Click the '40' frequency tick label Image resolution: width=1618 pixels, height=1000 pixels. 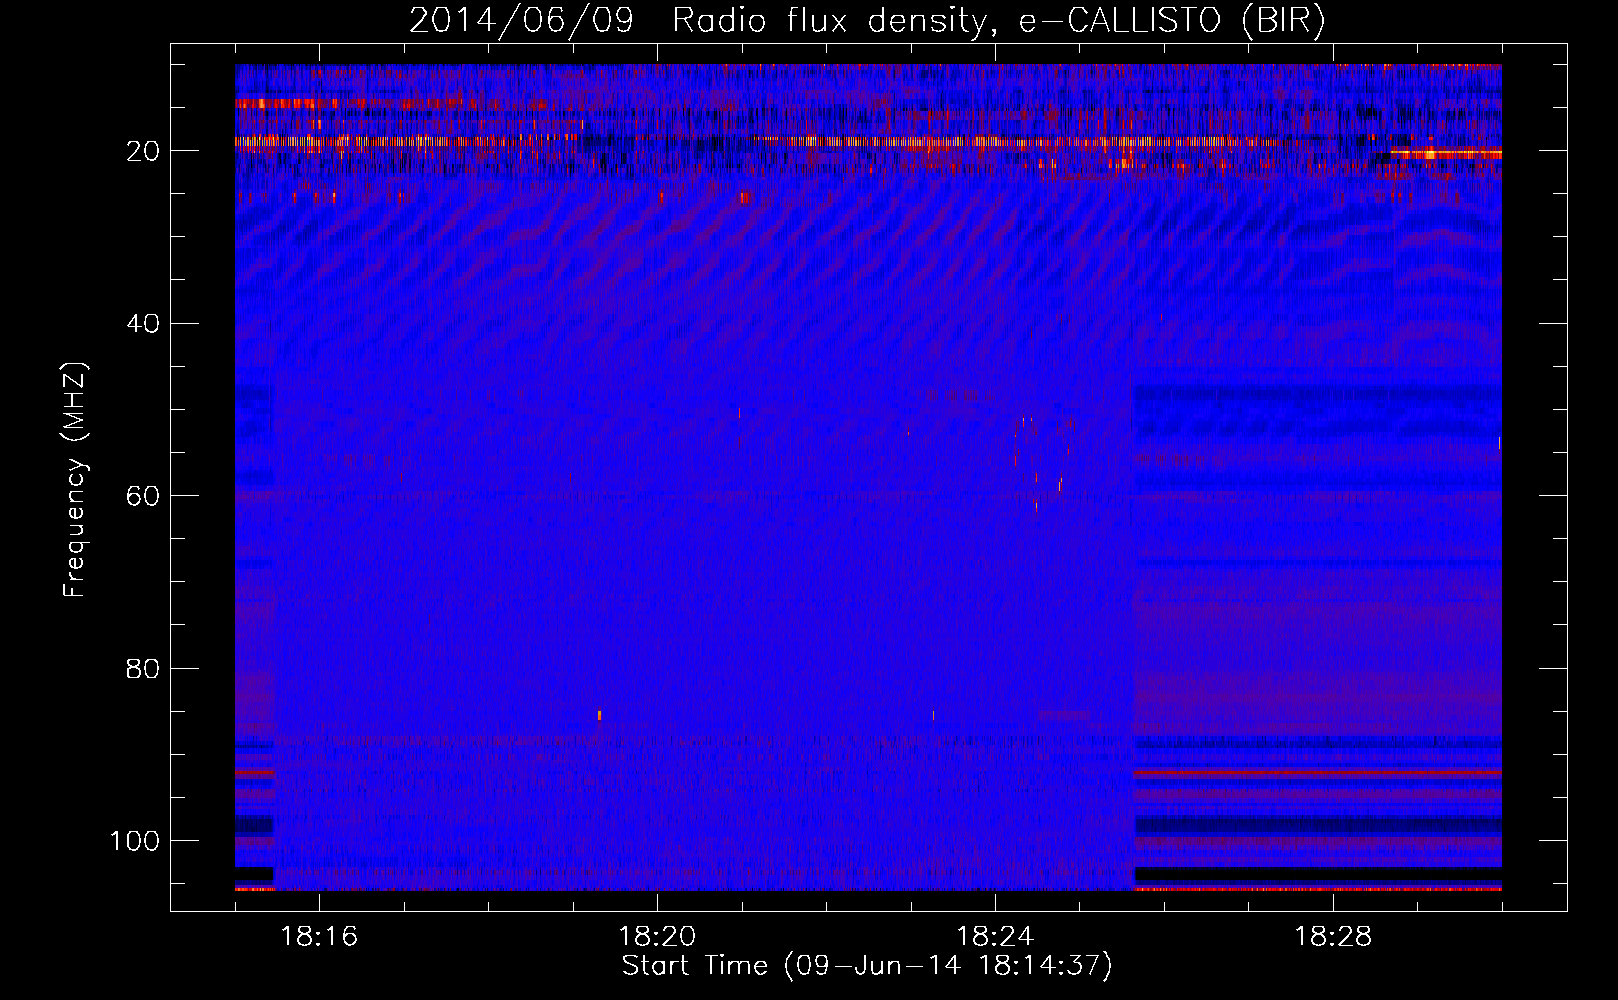[x=144, y=324]
